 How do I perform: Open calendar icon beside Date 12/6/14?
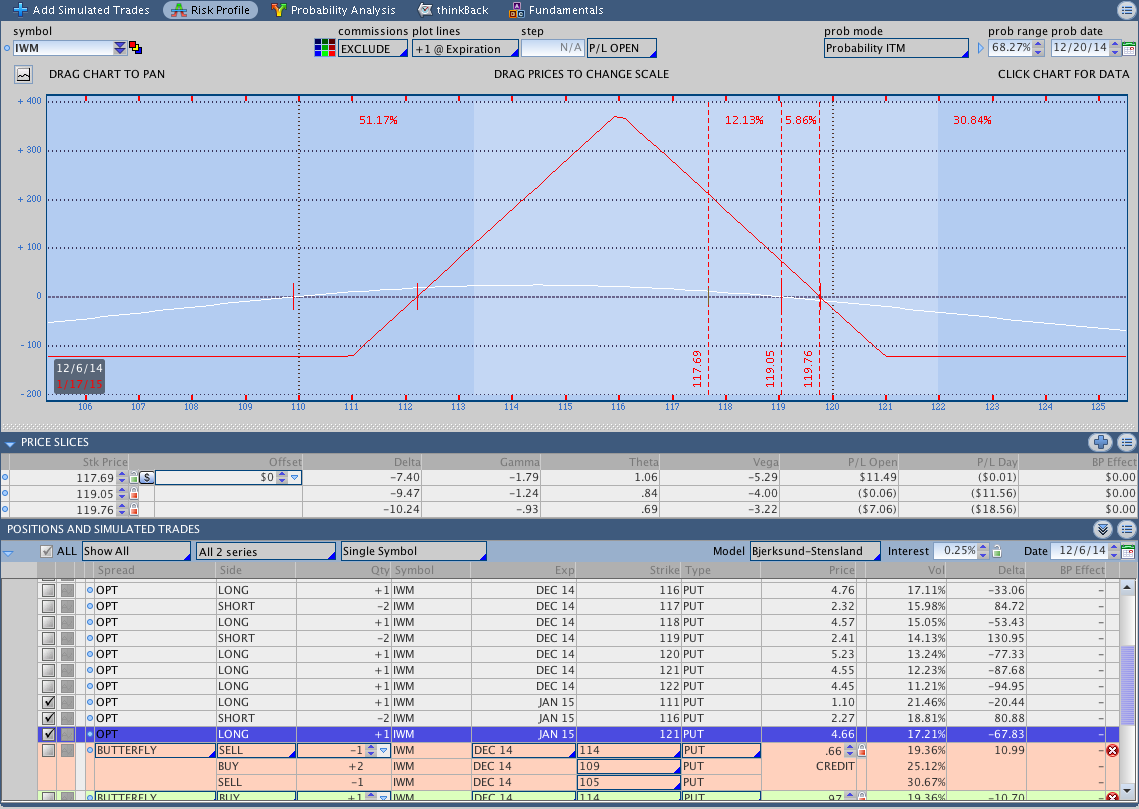[x=1128, y=551]
